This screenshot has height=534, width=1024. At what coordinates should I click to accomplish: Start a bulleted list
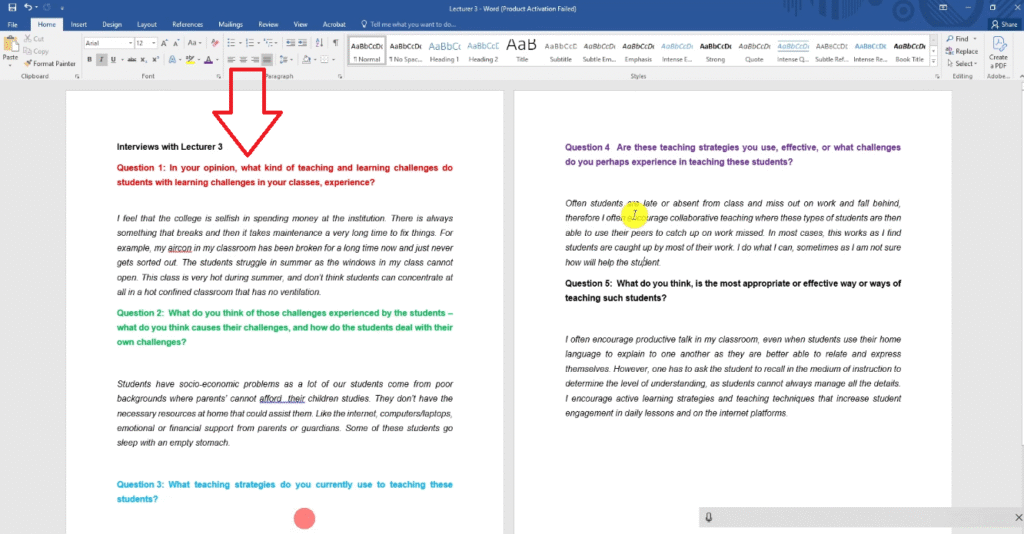pos(230,43)
